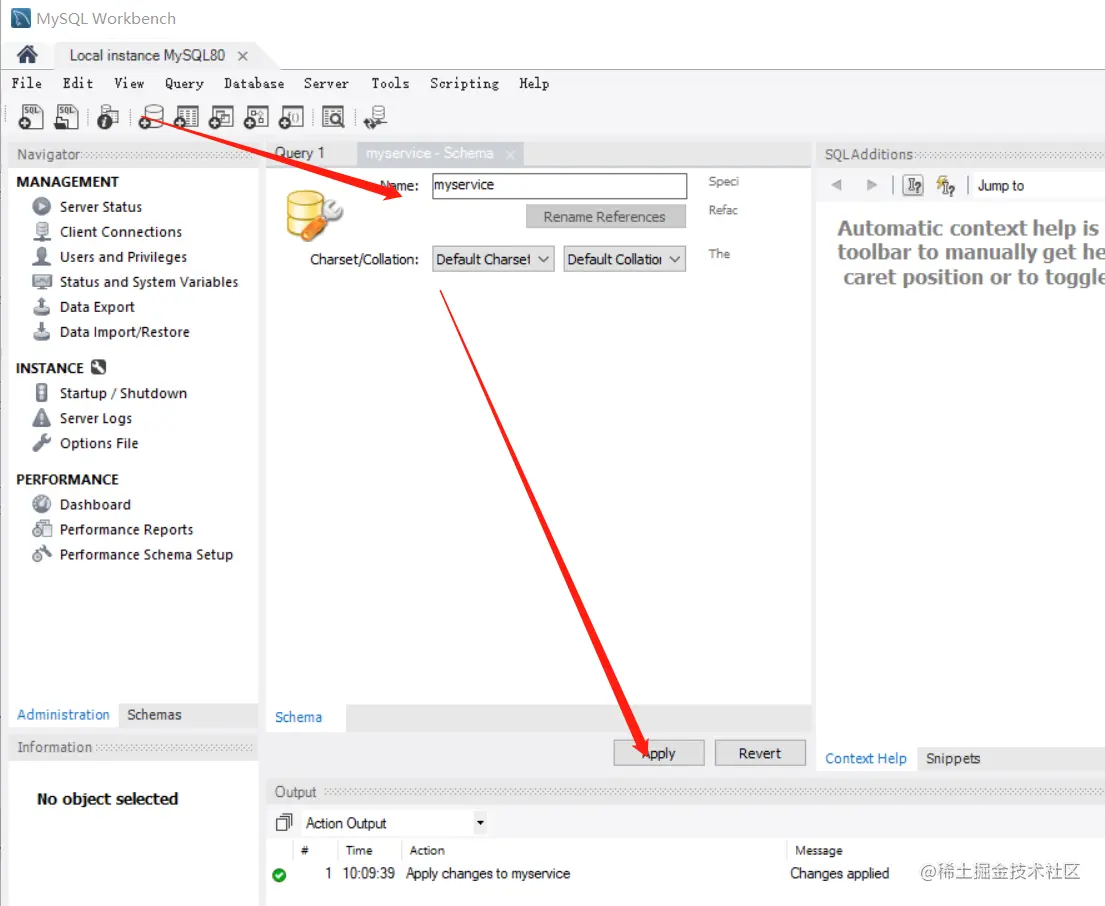Click the Changes applied message
The width and height of the screenshot is (1105, 906).
point(839,874)
